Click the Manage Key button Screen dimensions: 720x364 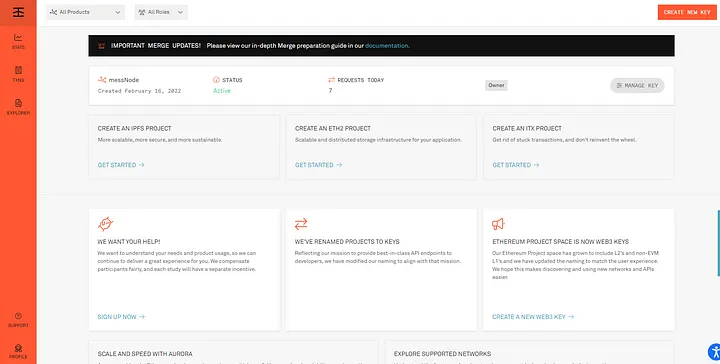pyautogui.click(x=637, y=85)
